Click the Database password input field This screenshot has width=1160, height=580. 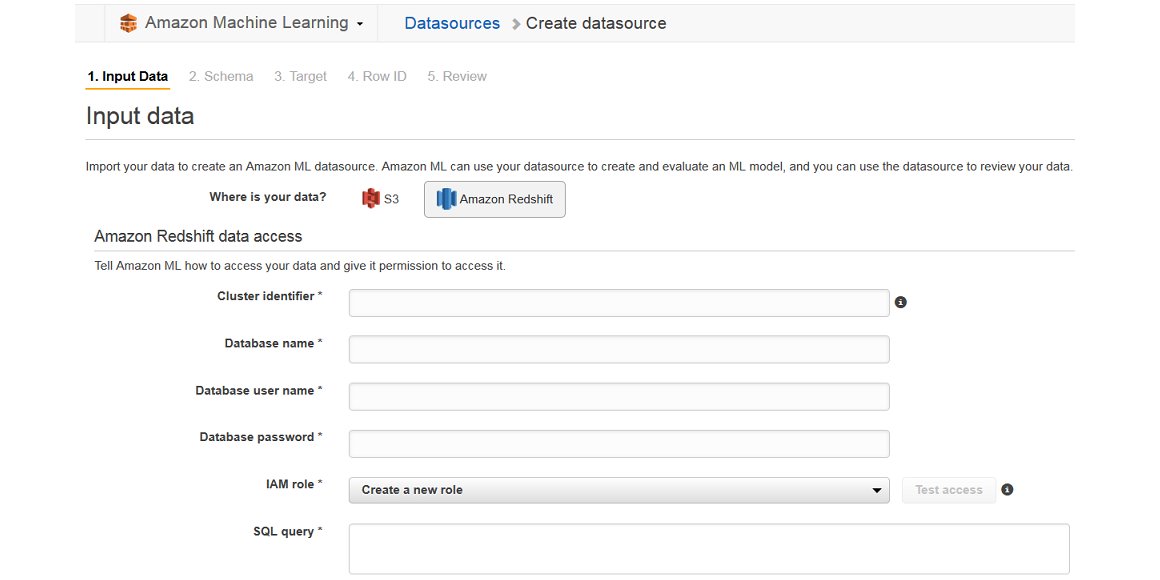(618, 444)
